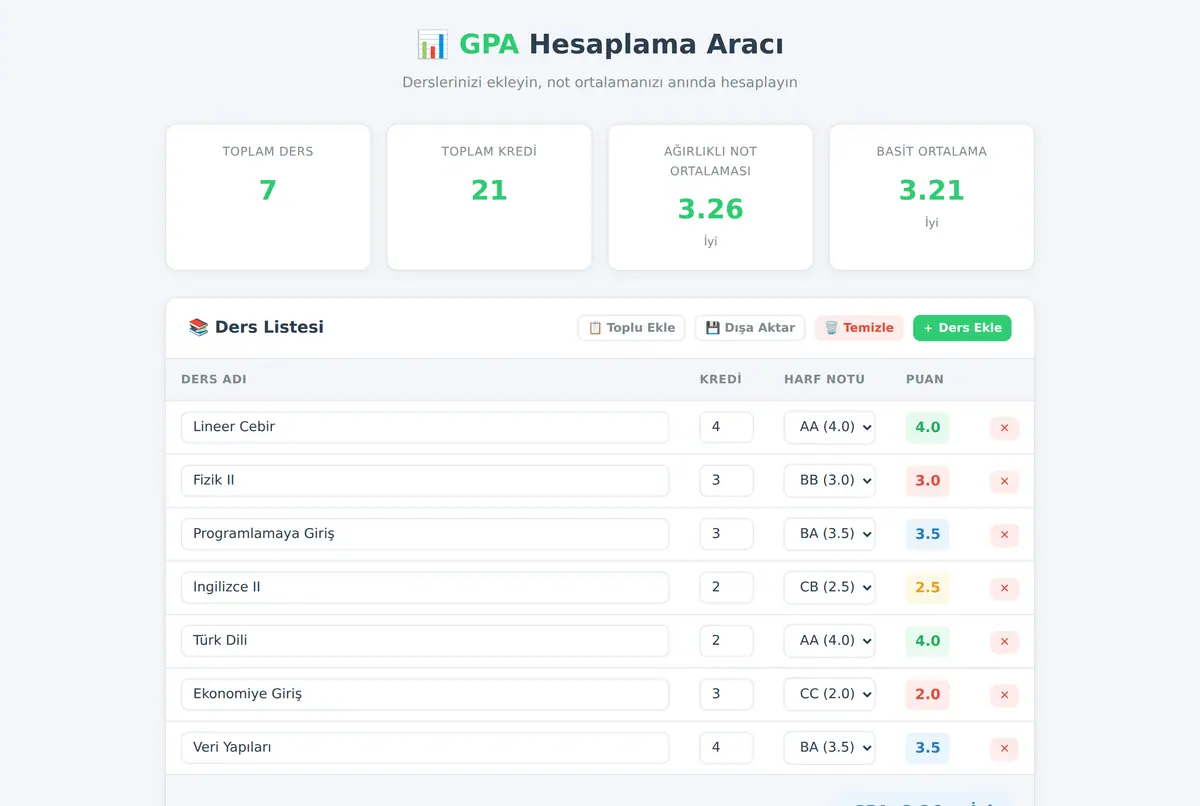Screen dimensions: 1200x806
Task: Delete the Veri Yapıları row
Action: click(1004, 748)
